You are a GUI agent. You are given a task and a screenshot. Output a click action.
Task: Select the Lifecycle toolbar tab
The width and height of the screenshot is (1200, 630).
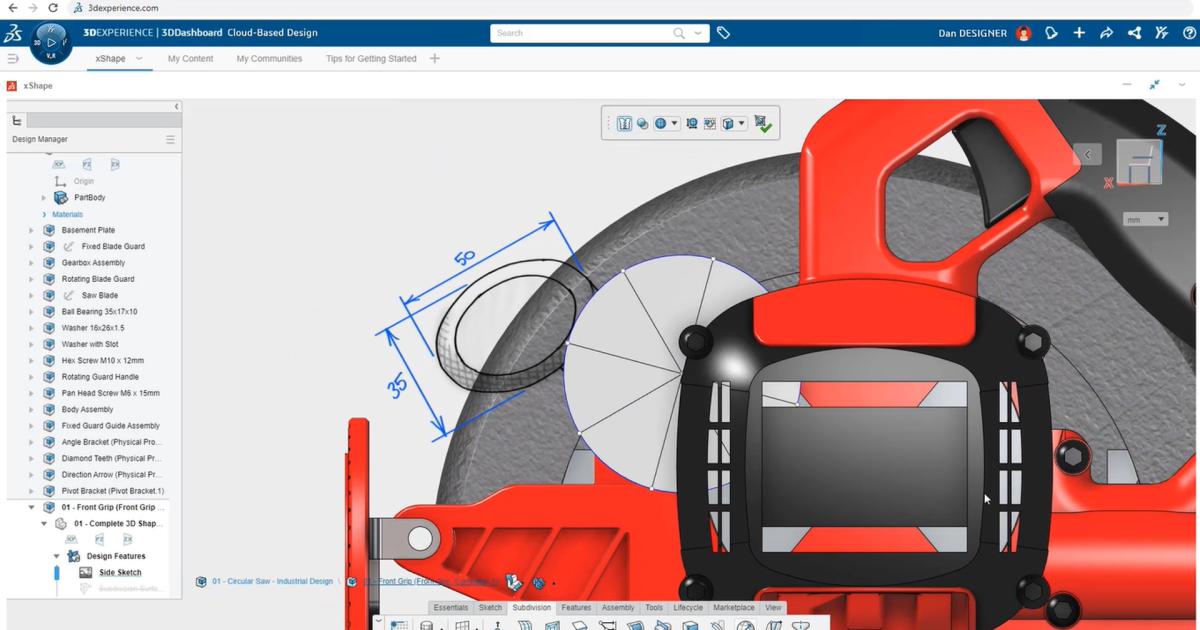pos(688,608)
